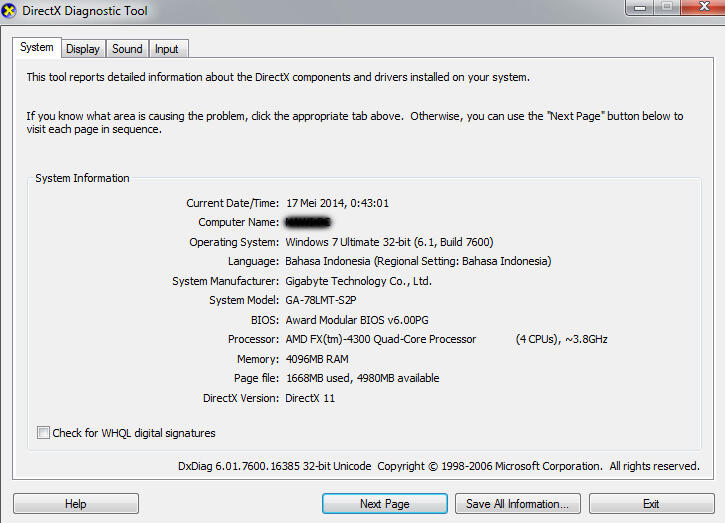The width and height of the screenshot is (725, 523).
Task: Click the 'System Information' group heading
Action: (82, 178)
